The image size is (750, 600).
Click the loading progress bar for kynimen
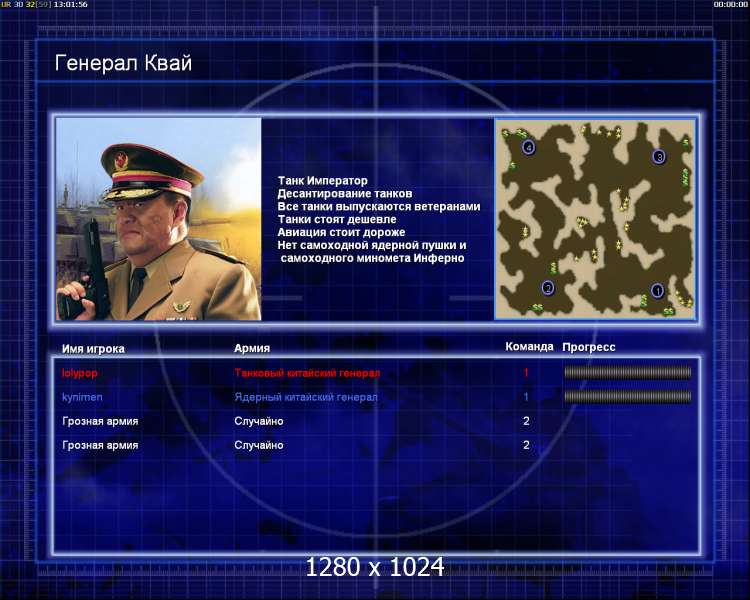tap(628, 396)
